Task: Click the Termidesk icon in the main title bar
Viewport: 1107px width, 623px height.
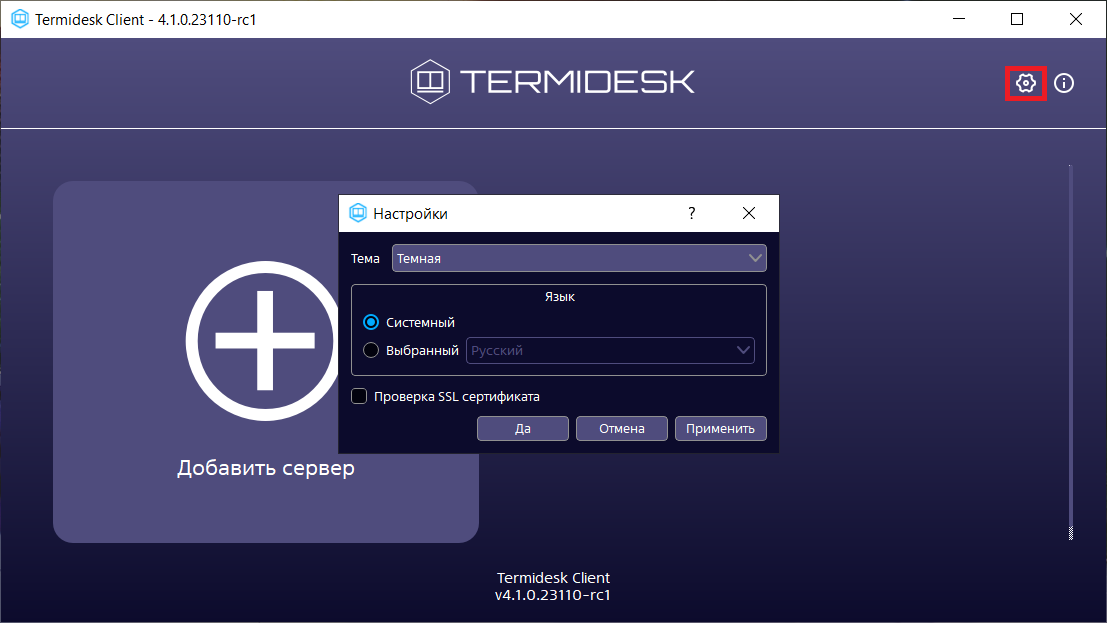Action: (18, 19)
